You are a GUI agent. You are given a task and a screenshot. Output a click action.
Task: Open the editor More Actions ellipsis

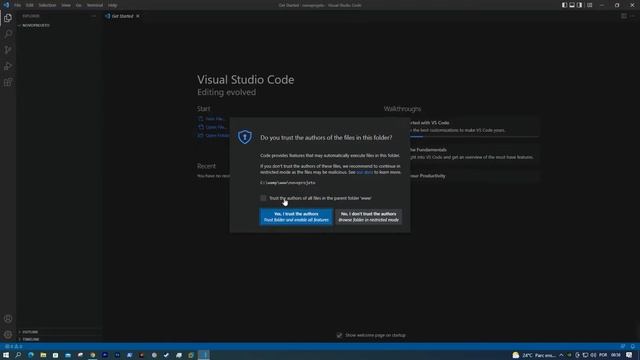632,16
